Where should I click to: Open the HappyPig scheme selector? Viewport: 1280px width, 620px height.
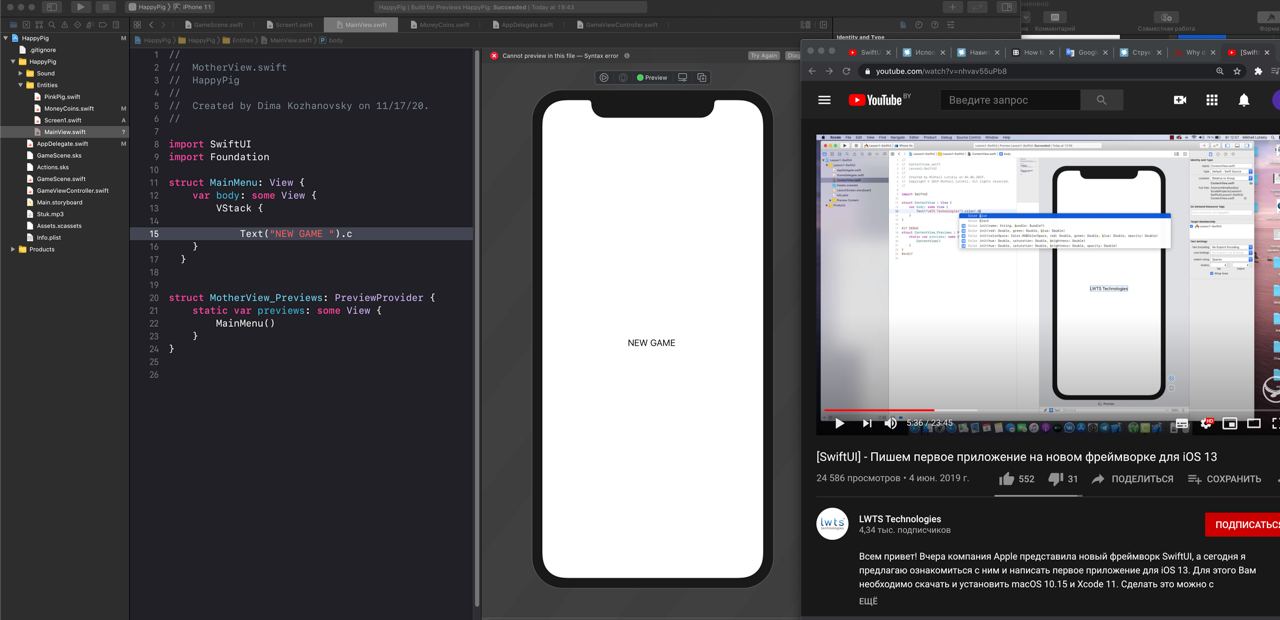[x=151, y=7]
